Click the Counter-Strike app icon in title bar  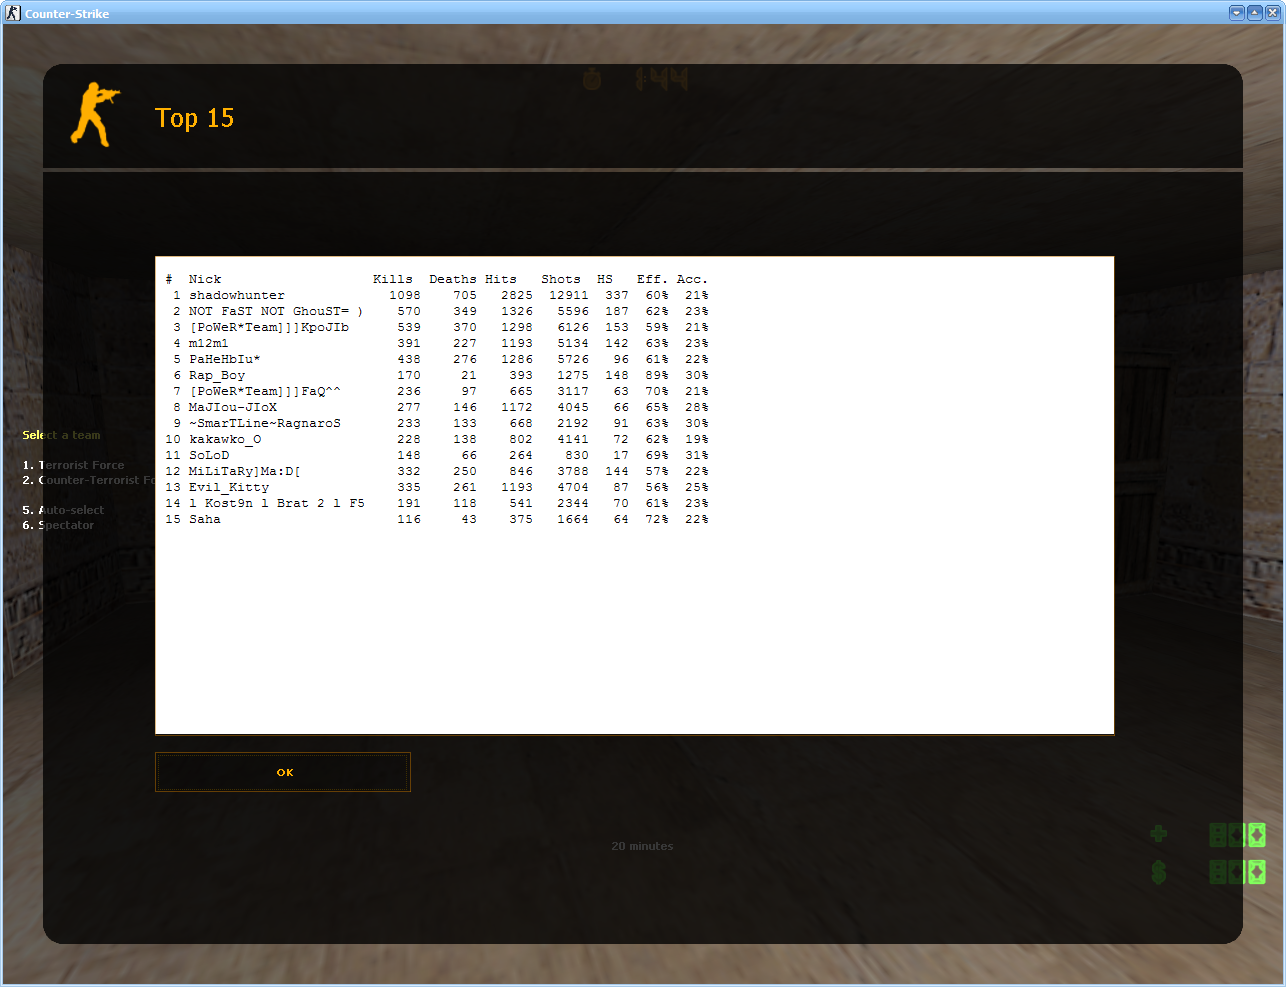tap(13, 13)
